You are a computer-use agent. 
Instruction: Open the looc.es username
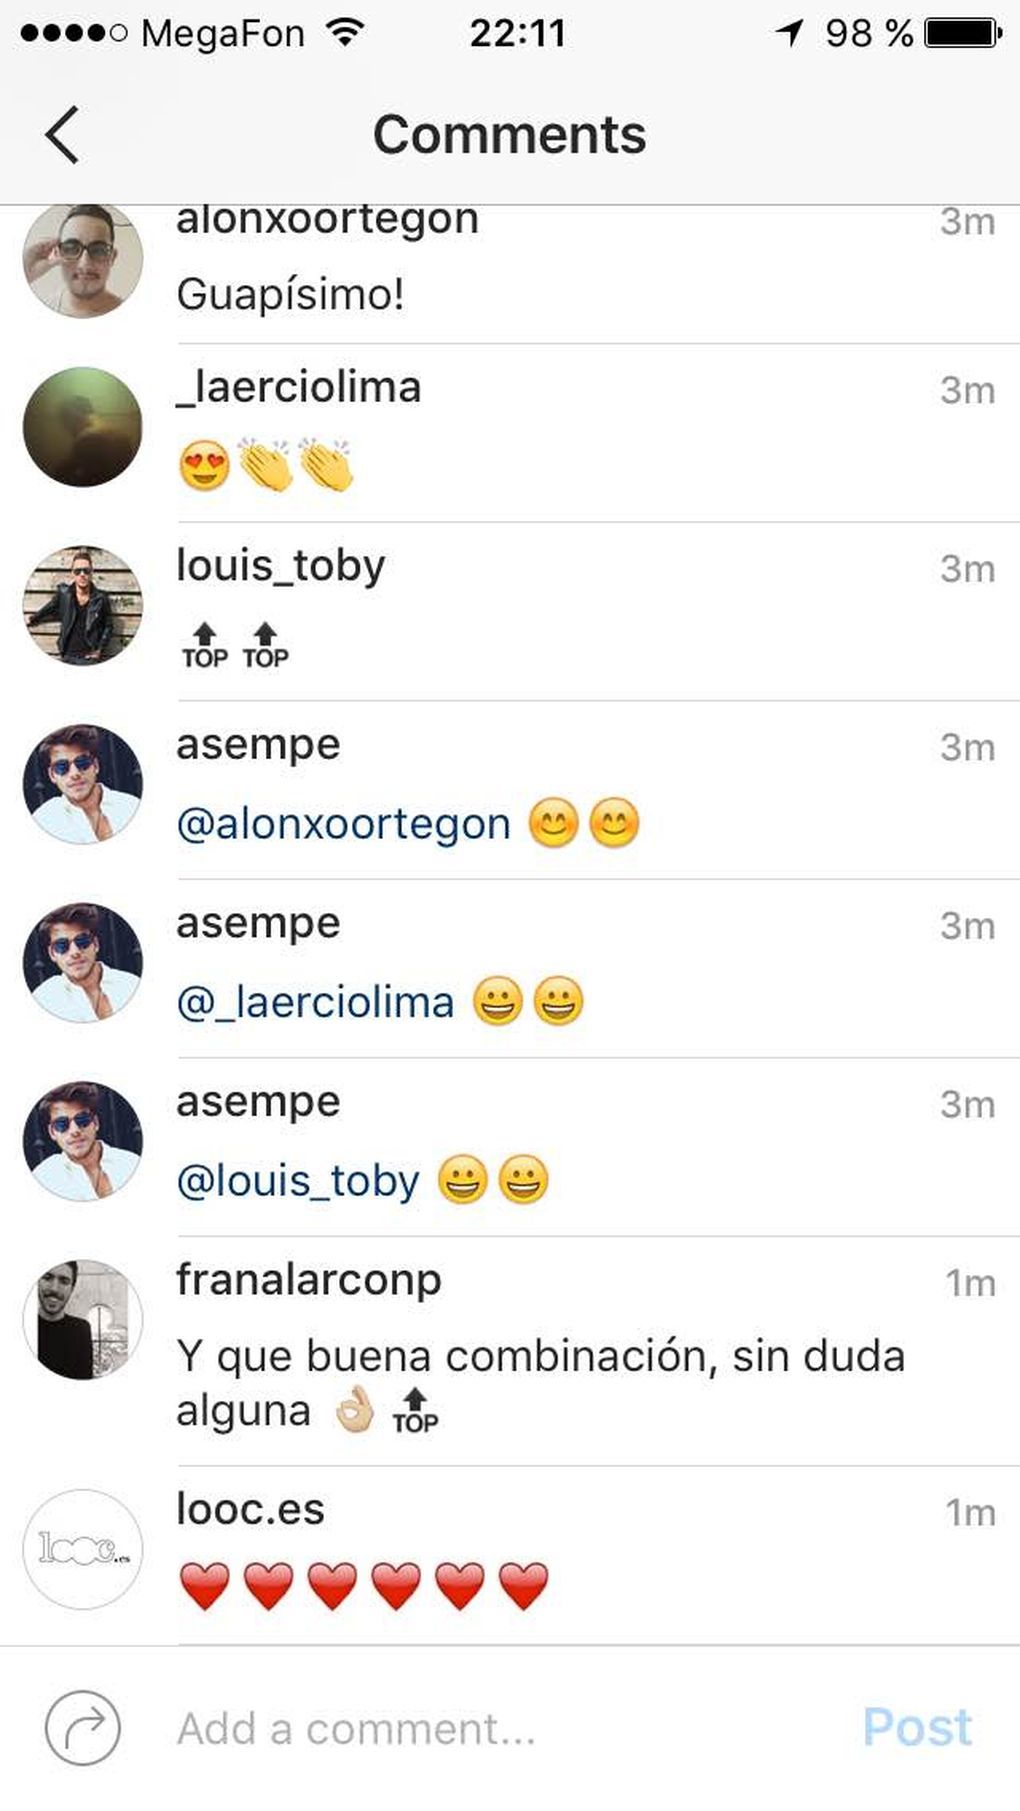[250, 1509]
